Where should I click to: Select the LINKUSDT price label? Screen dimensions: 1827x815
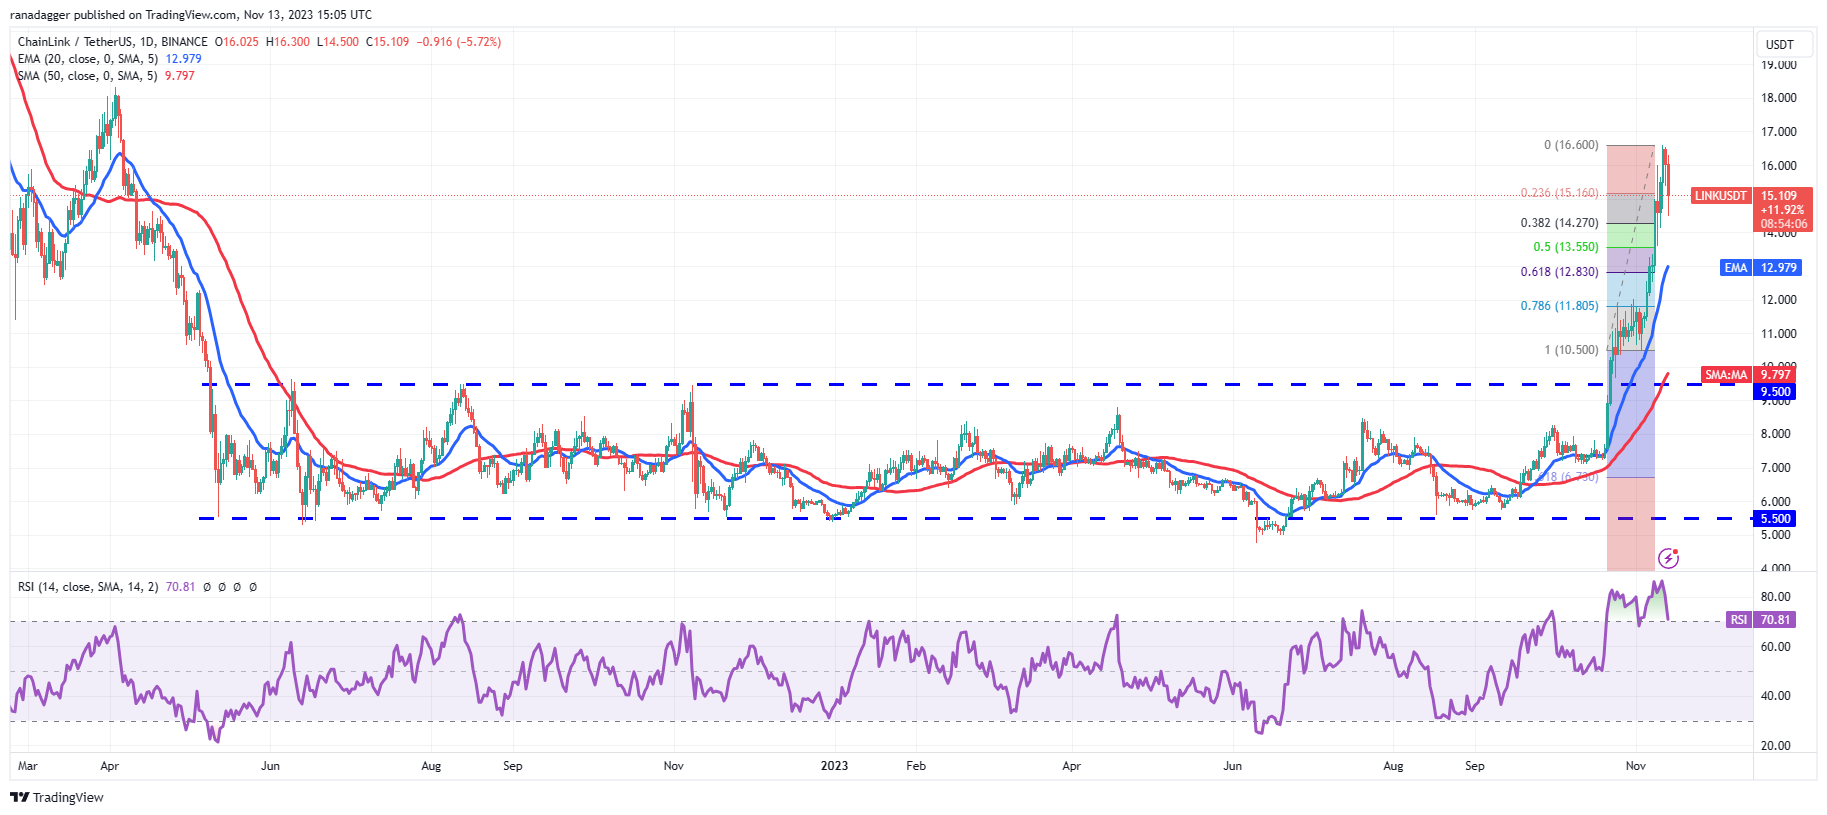pos(1720,196)
